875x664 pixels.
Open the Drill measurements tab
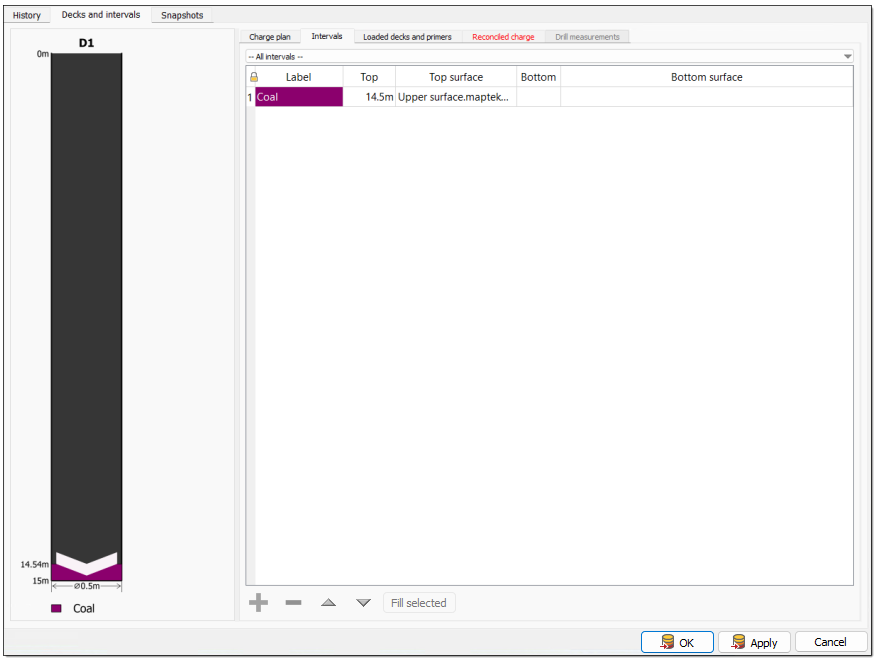click(x=587, y=37)
